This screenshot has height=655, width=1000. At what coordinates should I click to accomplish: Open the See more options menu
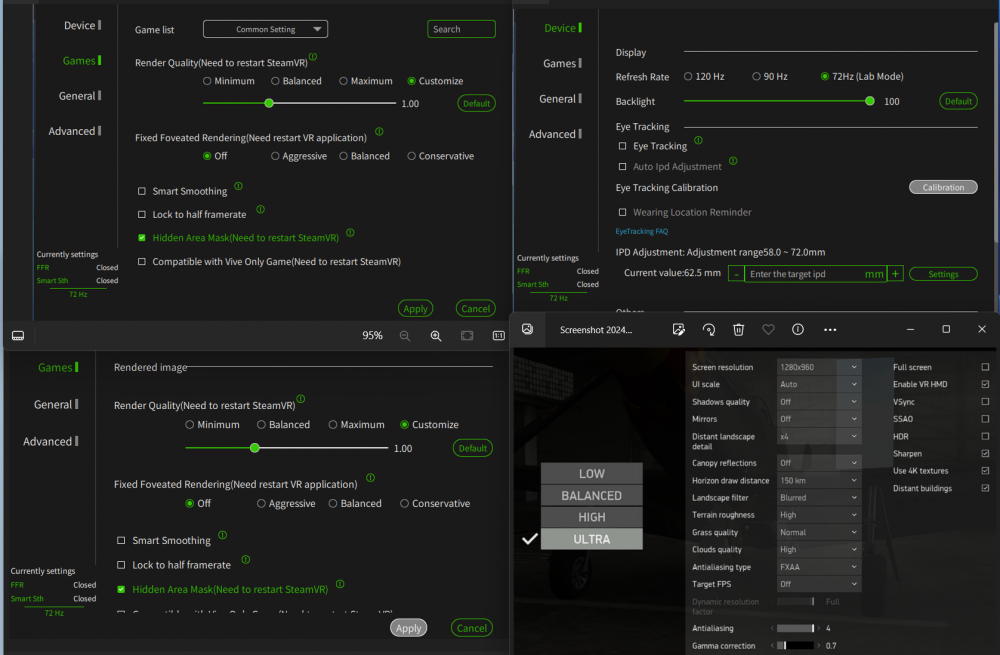point(829,329)
